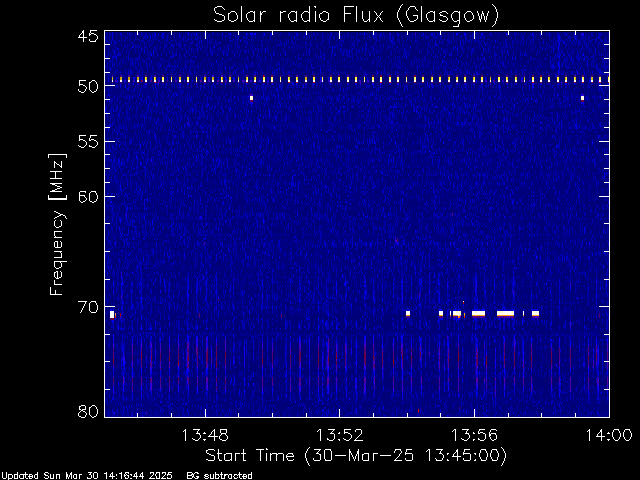Click the 80 frequency tick label
This screenshot has height=480, width=640.
tap(88, 411)
